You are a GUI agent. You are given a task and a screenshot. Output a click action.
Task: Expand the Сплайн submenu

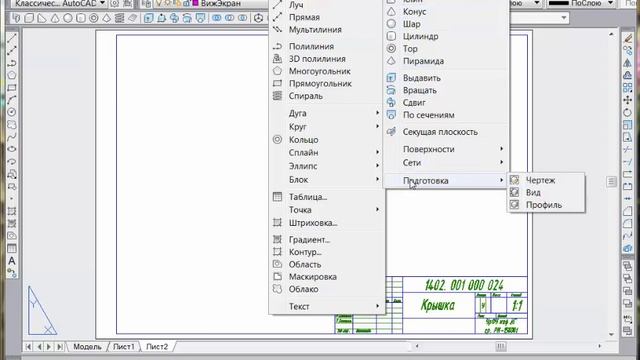(x=327, y=152)
